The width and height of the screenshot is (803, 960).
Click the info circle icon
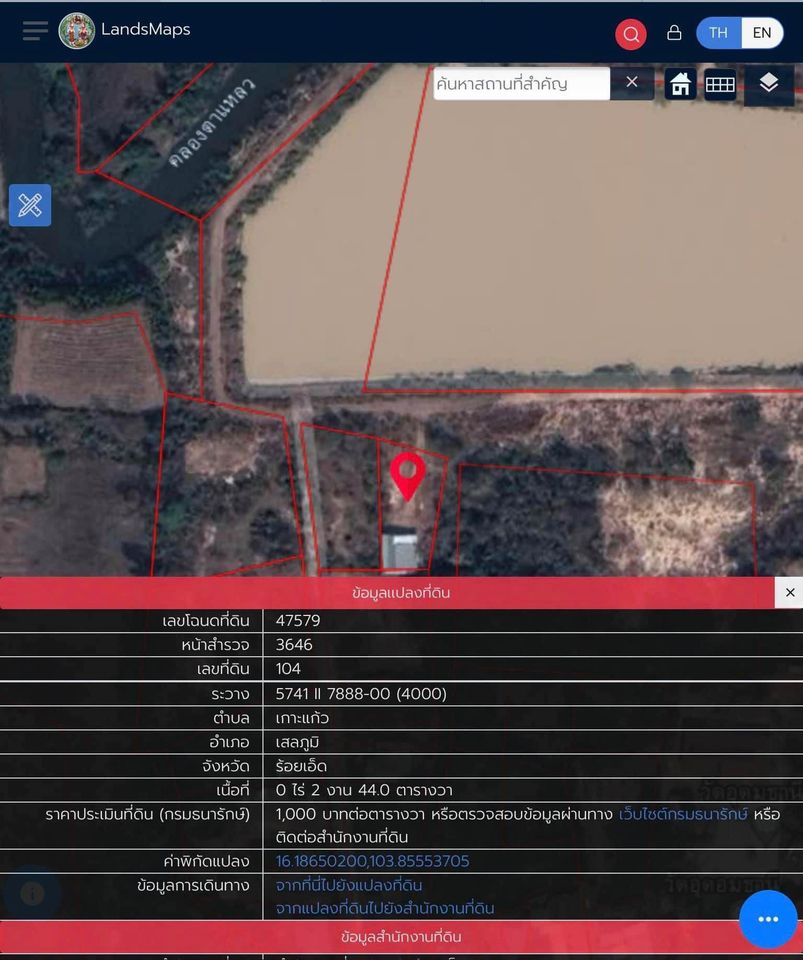(32, 894)
